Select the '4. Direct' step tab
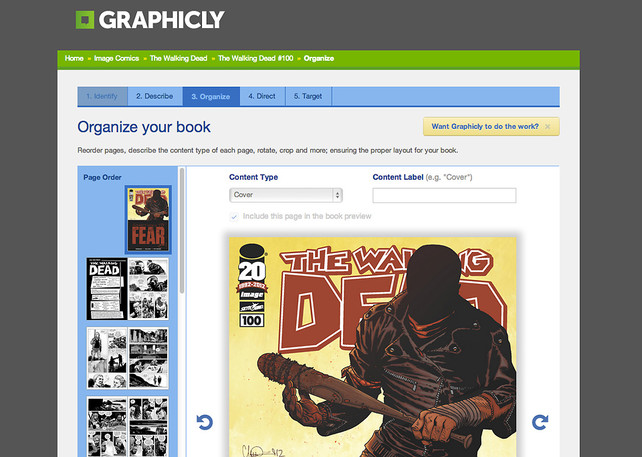The image size is (642, 457). 262,96
